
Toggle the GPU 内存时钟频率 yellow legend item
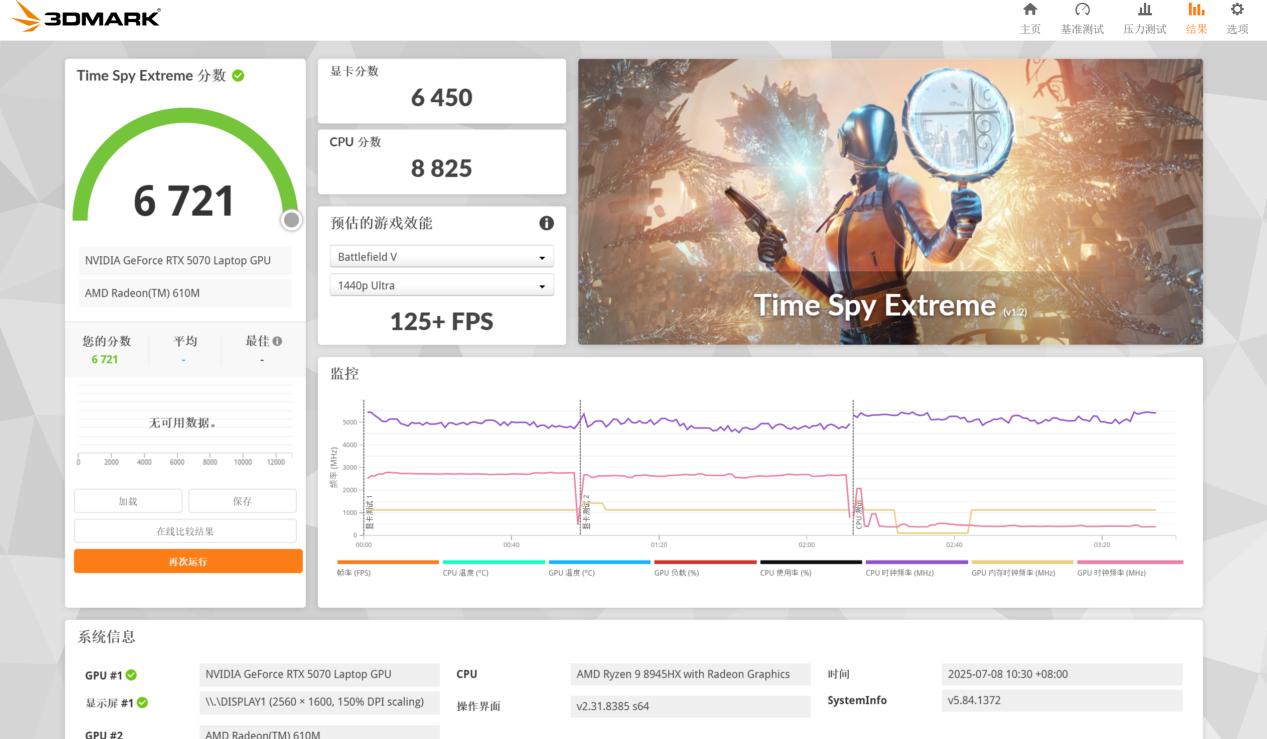[x=1022, y=567]
